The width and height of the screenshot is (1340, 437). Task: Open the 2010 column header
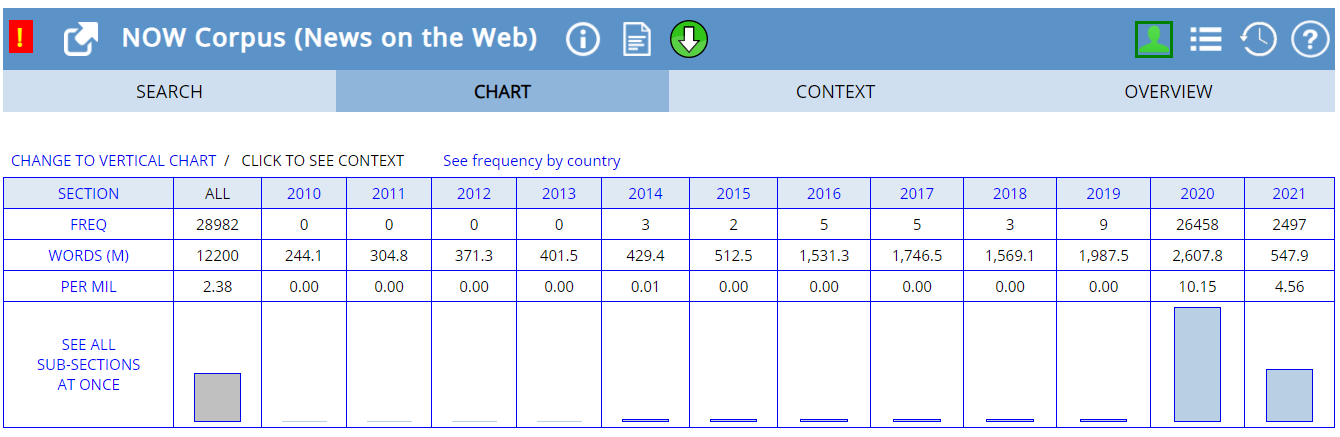tap(304, 194)
